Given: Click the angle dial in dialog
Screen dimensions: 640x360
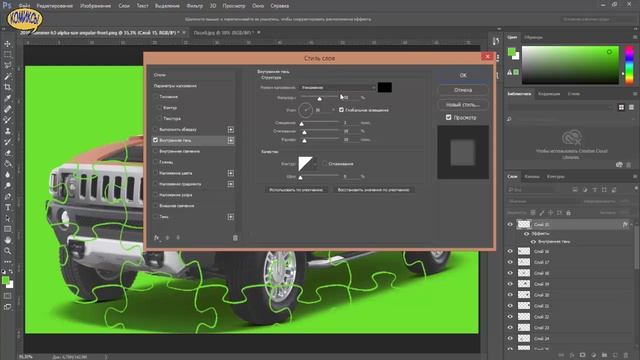Looking at the screenshot, I should [305, 110].
